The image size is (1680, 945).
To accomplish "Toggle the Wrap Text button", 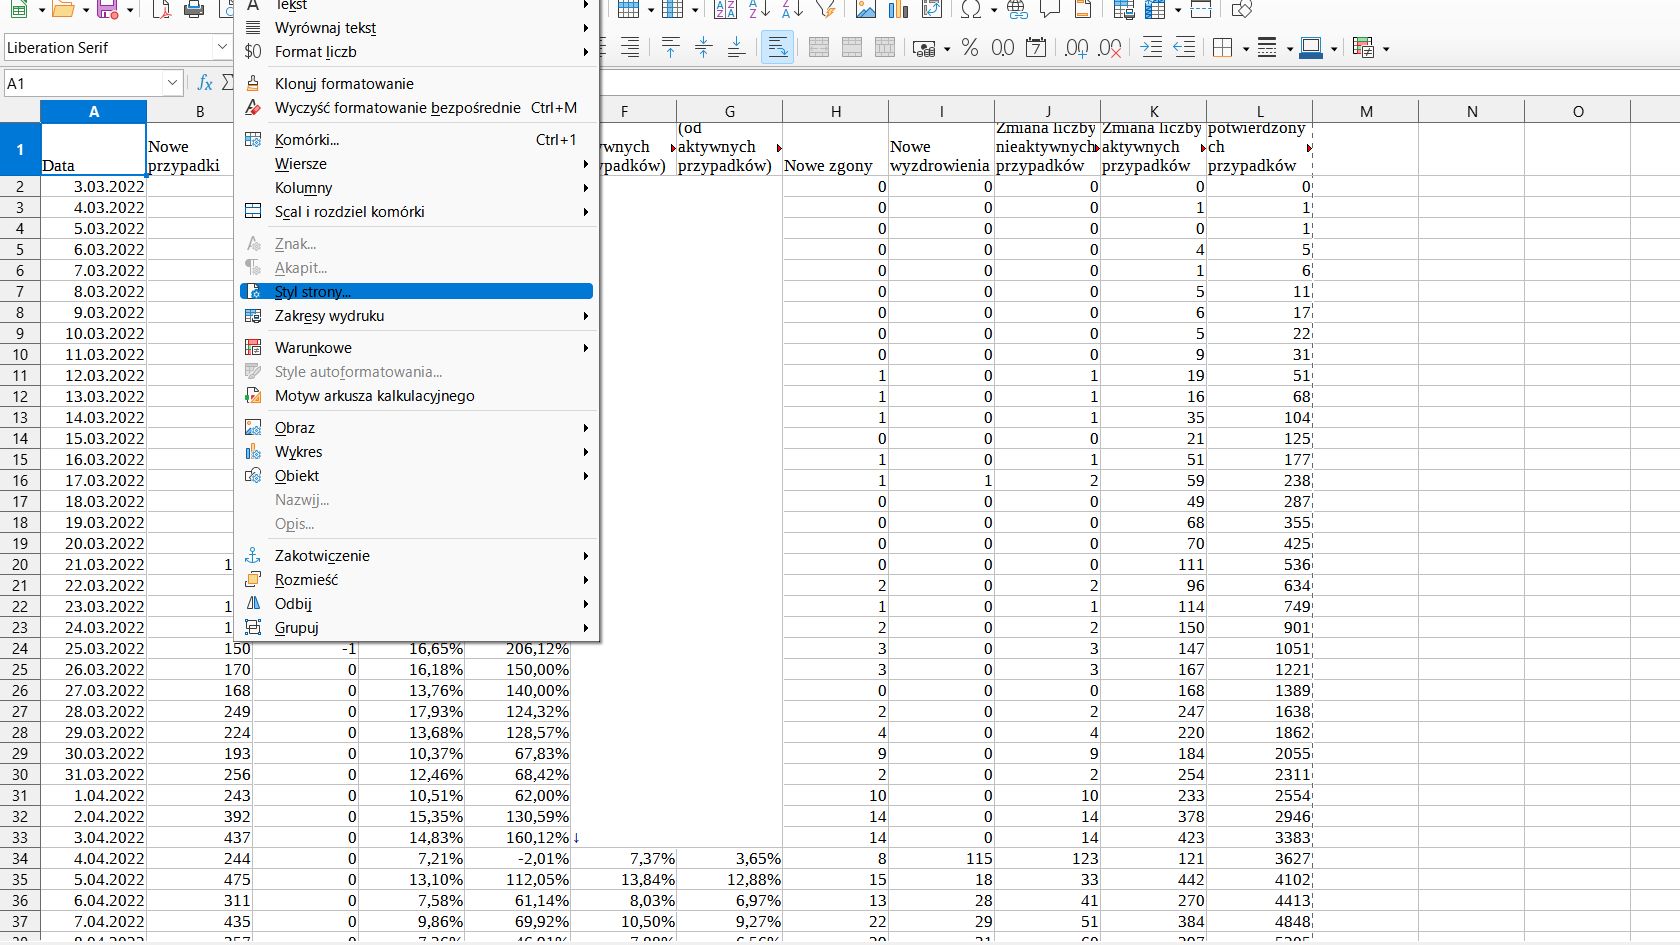I will click(777, 48).
